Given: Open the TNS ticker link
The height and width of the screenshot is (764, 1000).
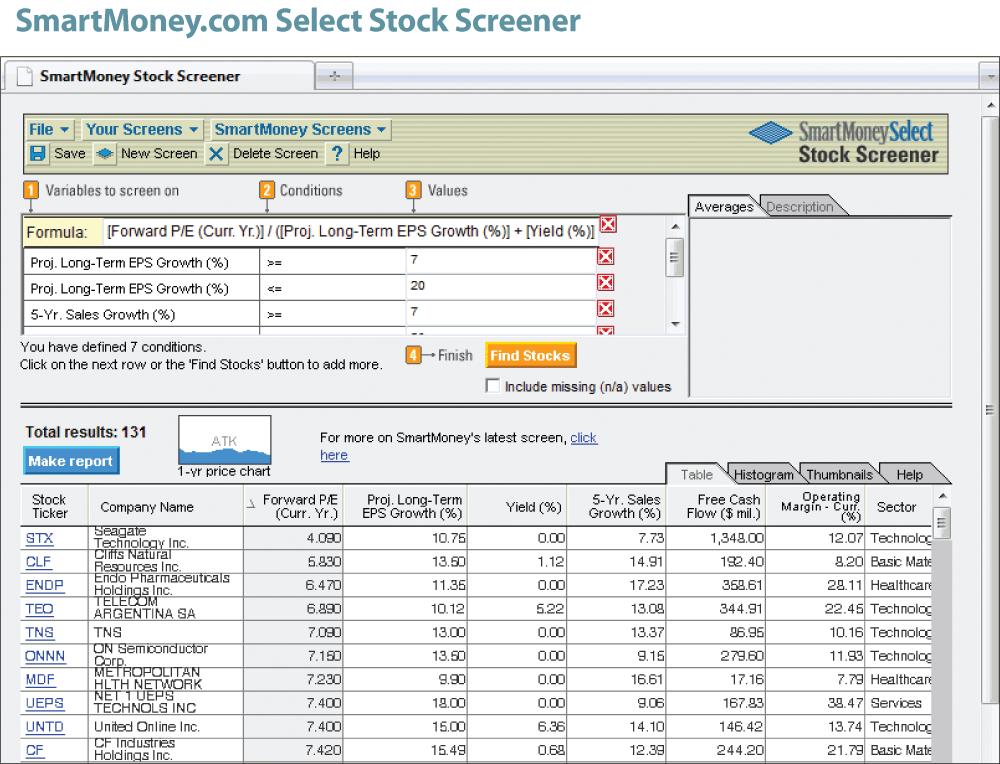Looking at the screenshot, I should click(x=39, y=633).
